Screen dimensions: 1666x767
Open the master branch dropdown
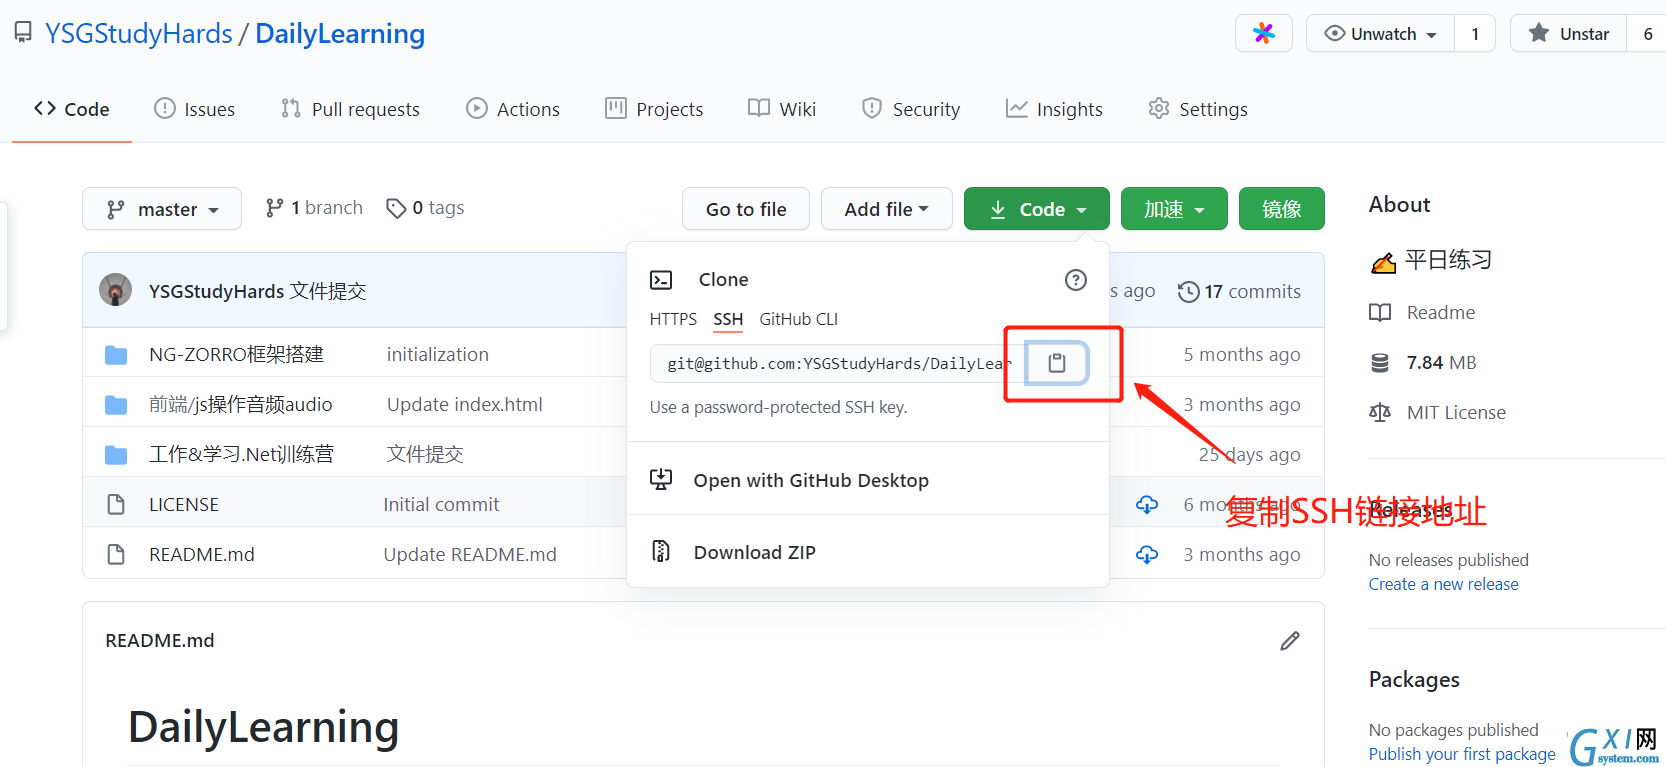pos(162,209)
